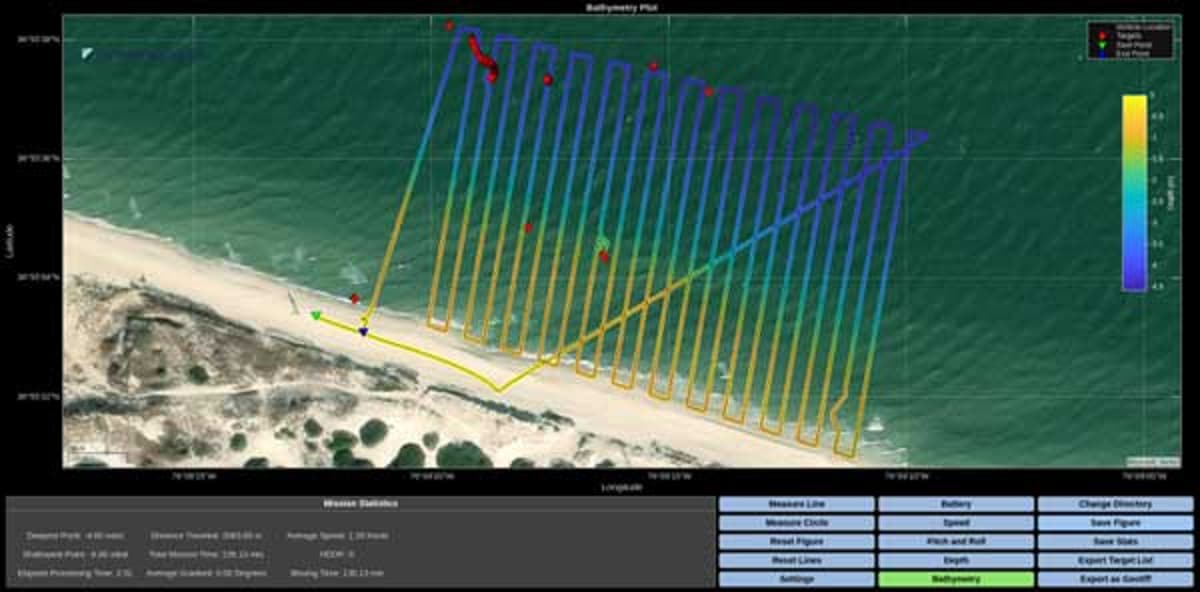
Task: Click the Targets diamond symbol in the legend
Action: (x=1102, y=35)
